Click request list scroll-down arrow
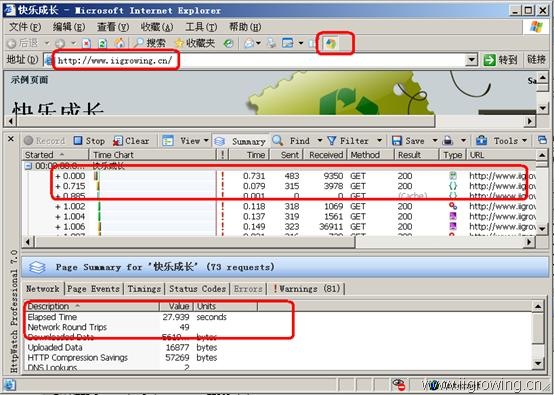This screenshot has height=395, width=554. (x=542, y=229)
